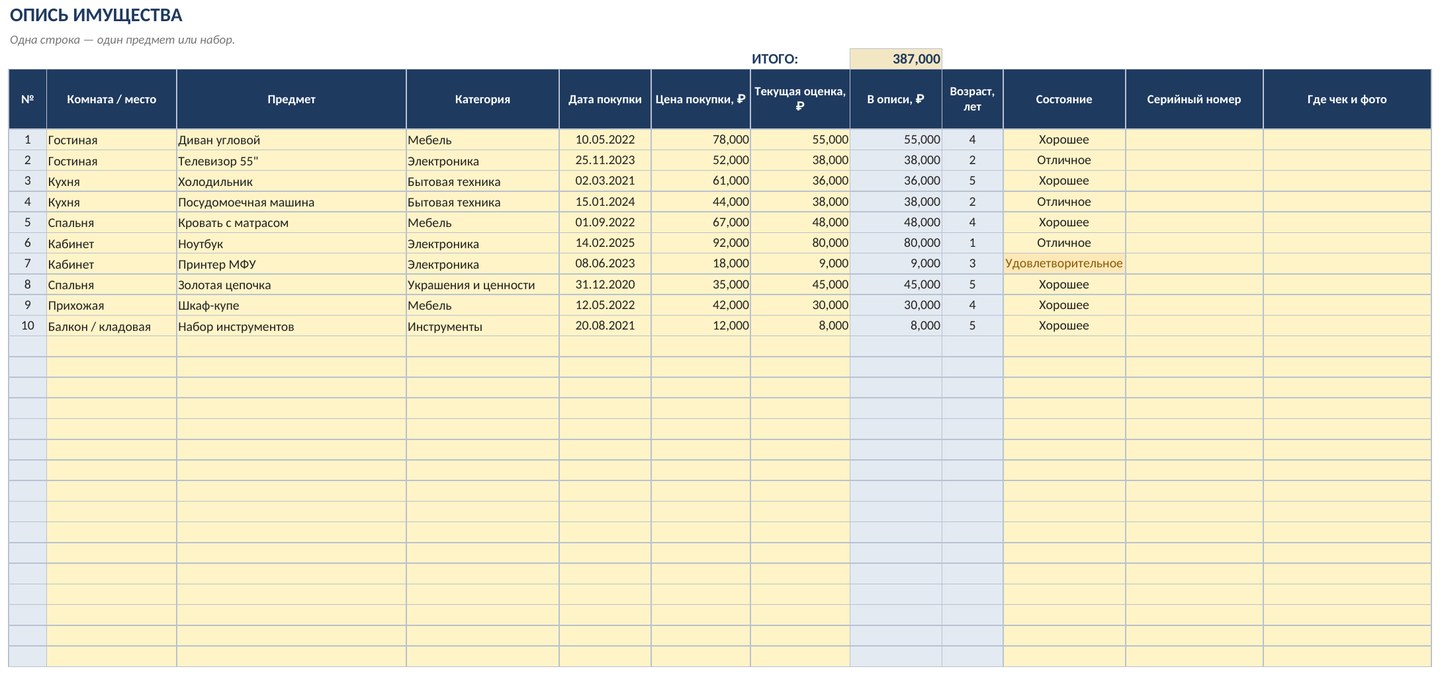Image resolution: width=1440 pixels, height=675 pixels.
Task: Click purchase price 61,000
Action: [x=701, y=181]
